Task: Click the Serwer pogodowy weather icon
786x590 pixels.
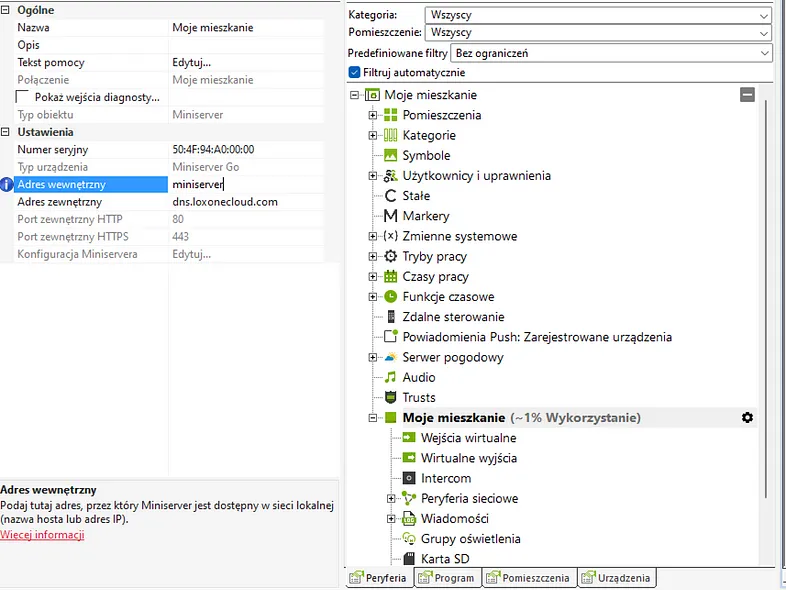Action: coord(390,357)
